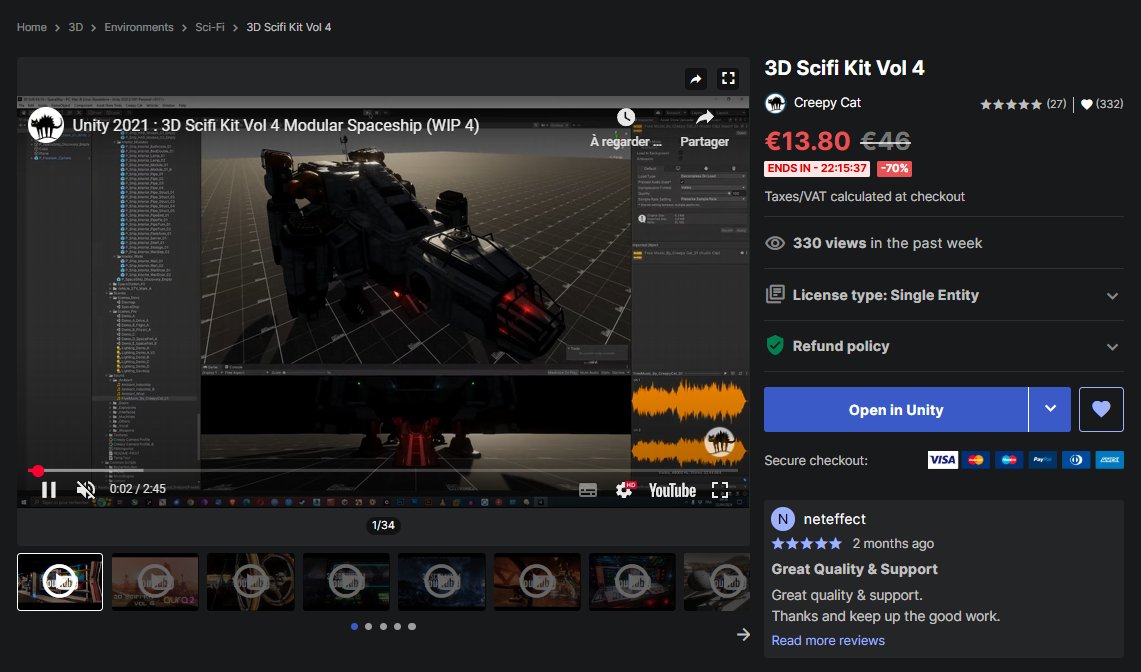Screen dimensions: 1141x672
Task: Click the Creepy Cat watermark in video
Action: (719, 442)
